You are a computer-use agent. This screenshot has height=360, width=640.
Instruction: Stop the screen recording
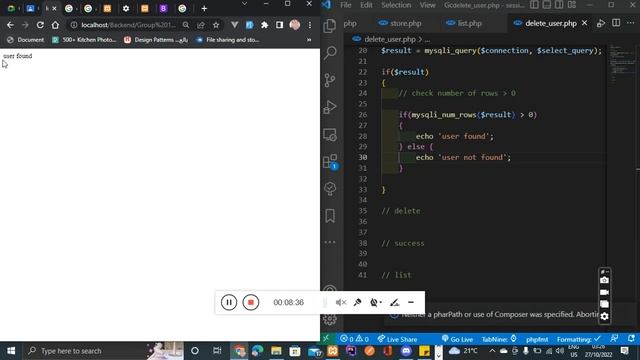[251, 302]
